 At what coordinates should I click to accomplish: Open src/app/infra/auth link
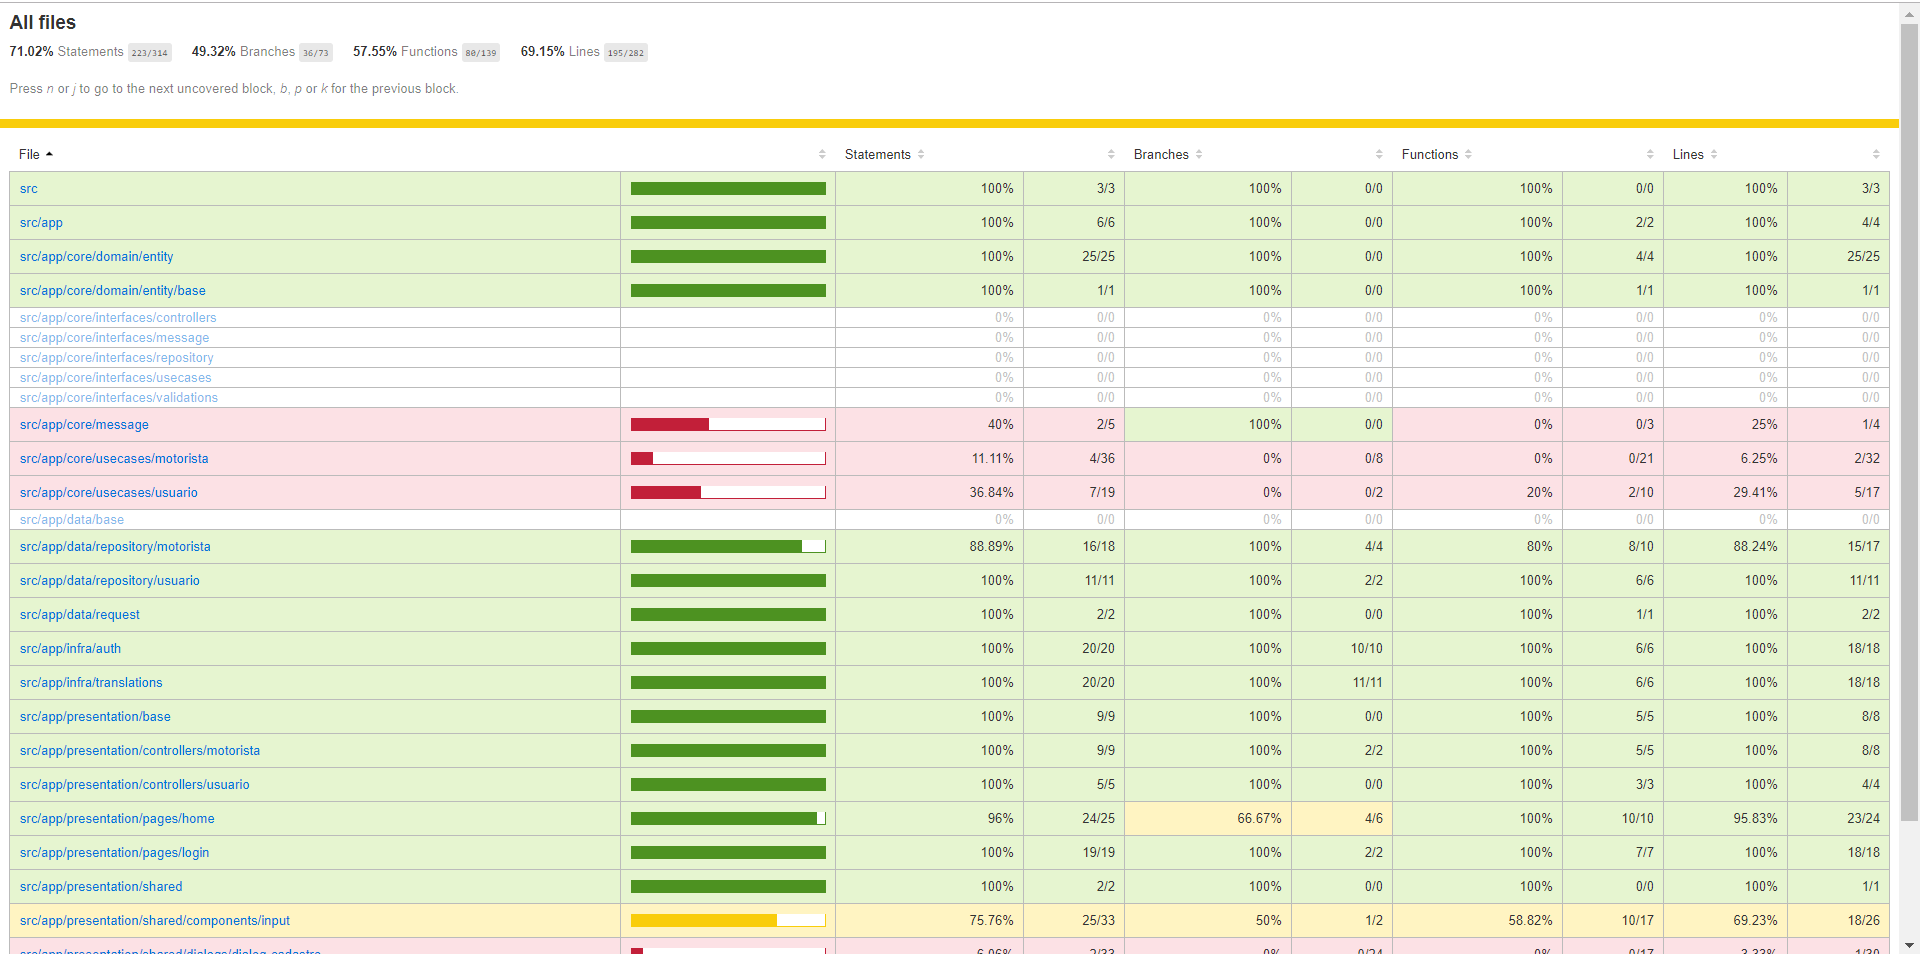pyautogui.click(x=70, y=648)
